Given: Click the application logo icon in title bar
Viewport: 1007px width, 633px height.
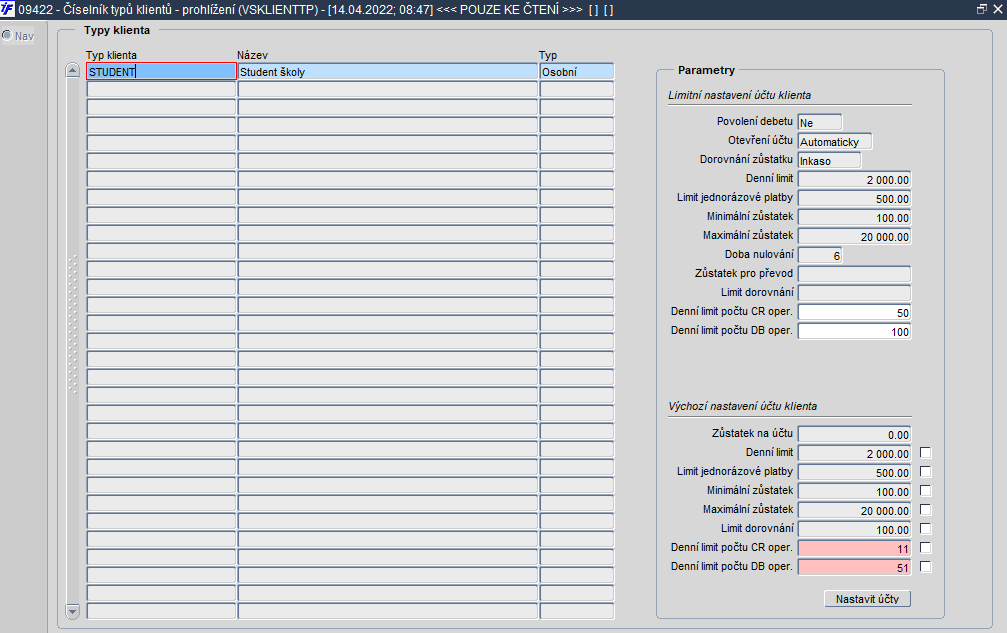Looking at the screenshot, I should click(x=7, y=9).
